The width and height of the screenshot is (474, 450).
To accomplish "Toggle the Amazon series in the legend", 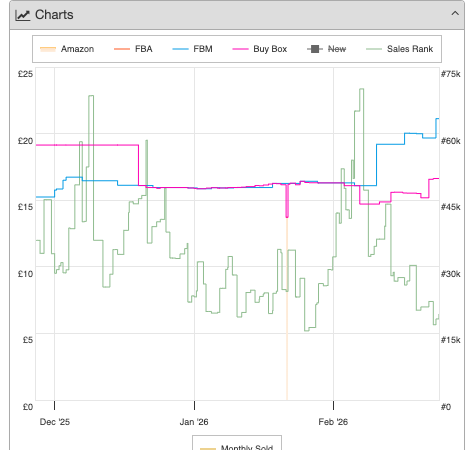I will (67, 49).
